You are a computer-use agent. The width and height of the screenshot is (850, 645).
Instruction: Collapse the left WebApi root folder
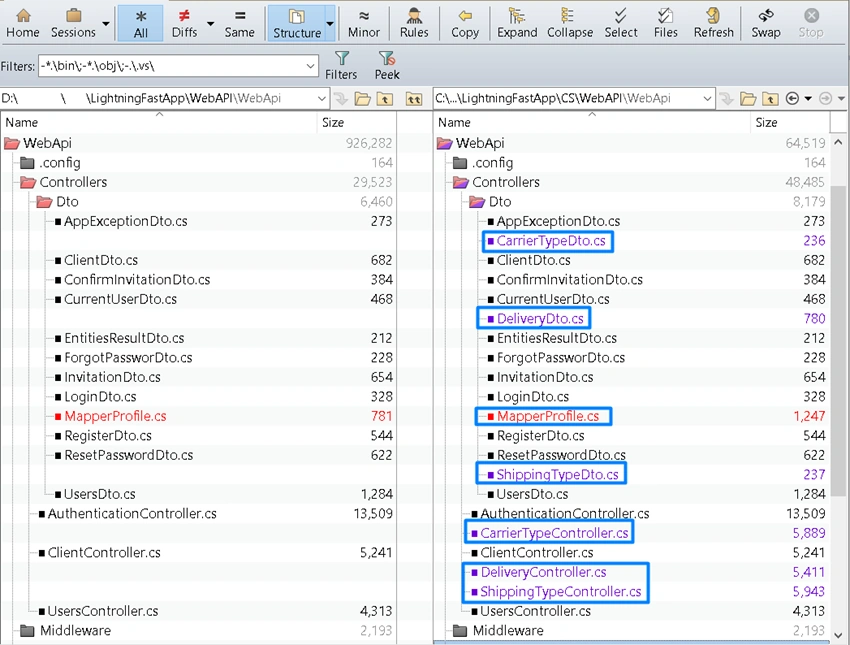[x=12, y=143]
